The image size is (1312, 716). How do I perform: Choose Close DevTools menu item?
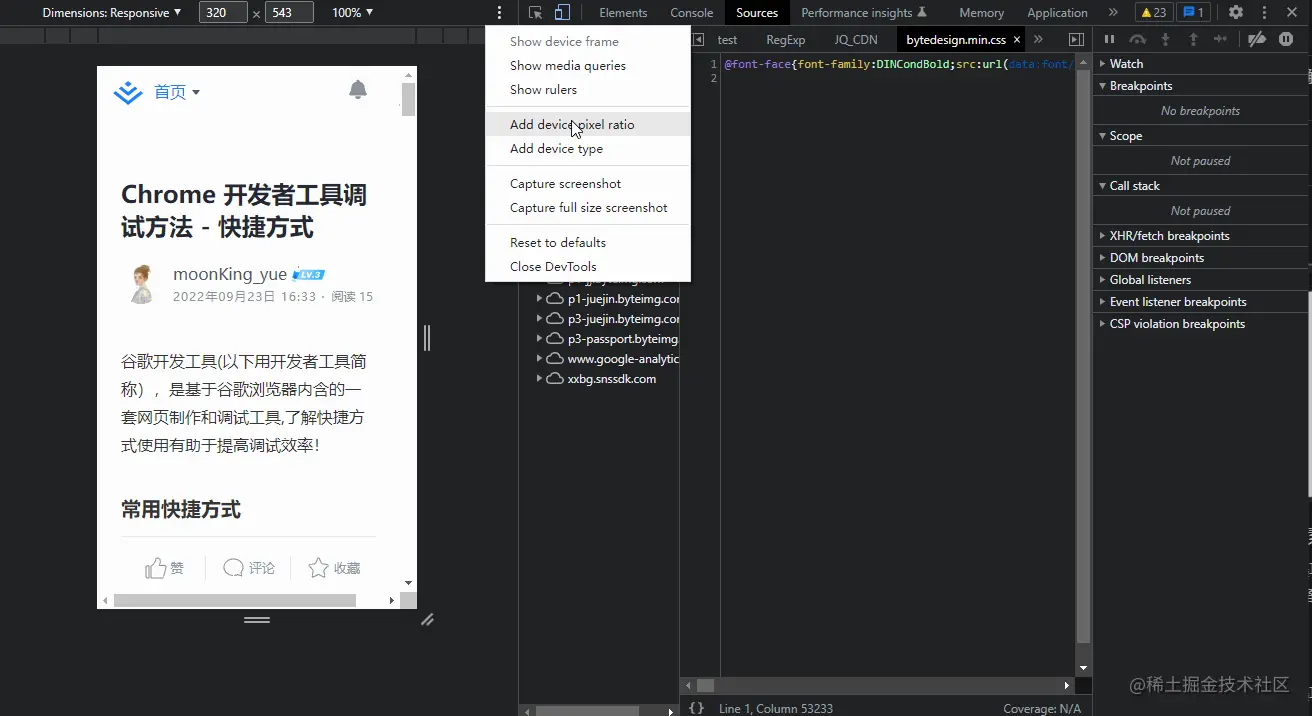[588, 267]
